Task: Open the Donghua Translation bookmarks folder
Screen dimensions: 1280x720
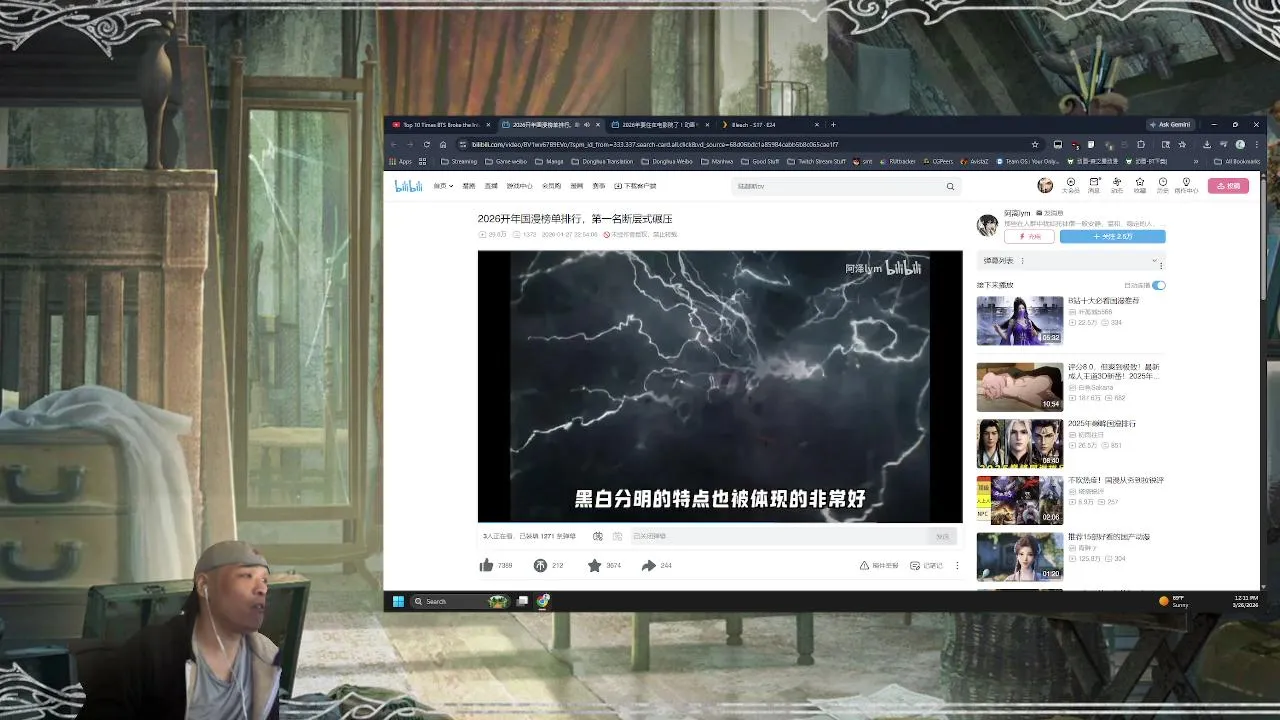Action: 601,161
